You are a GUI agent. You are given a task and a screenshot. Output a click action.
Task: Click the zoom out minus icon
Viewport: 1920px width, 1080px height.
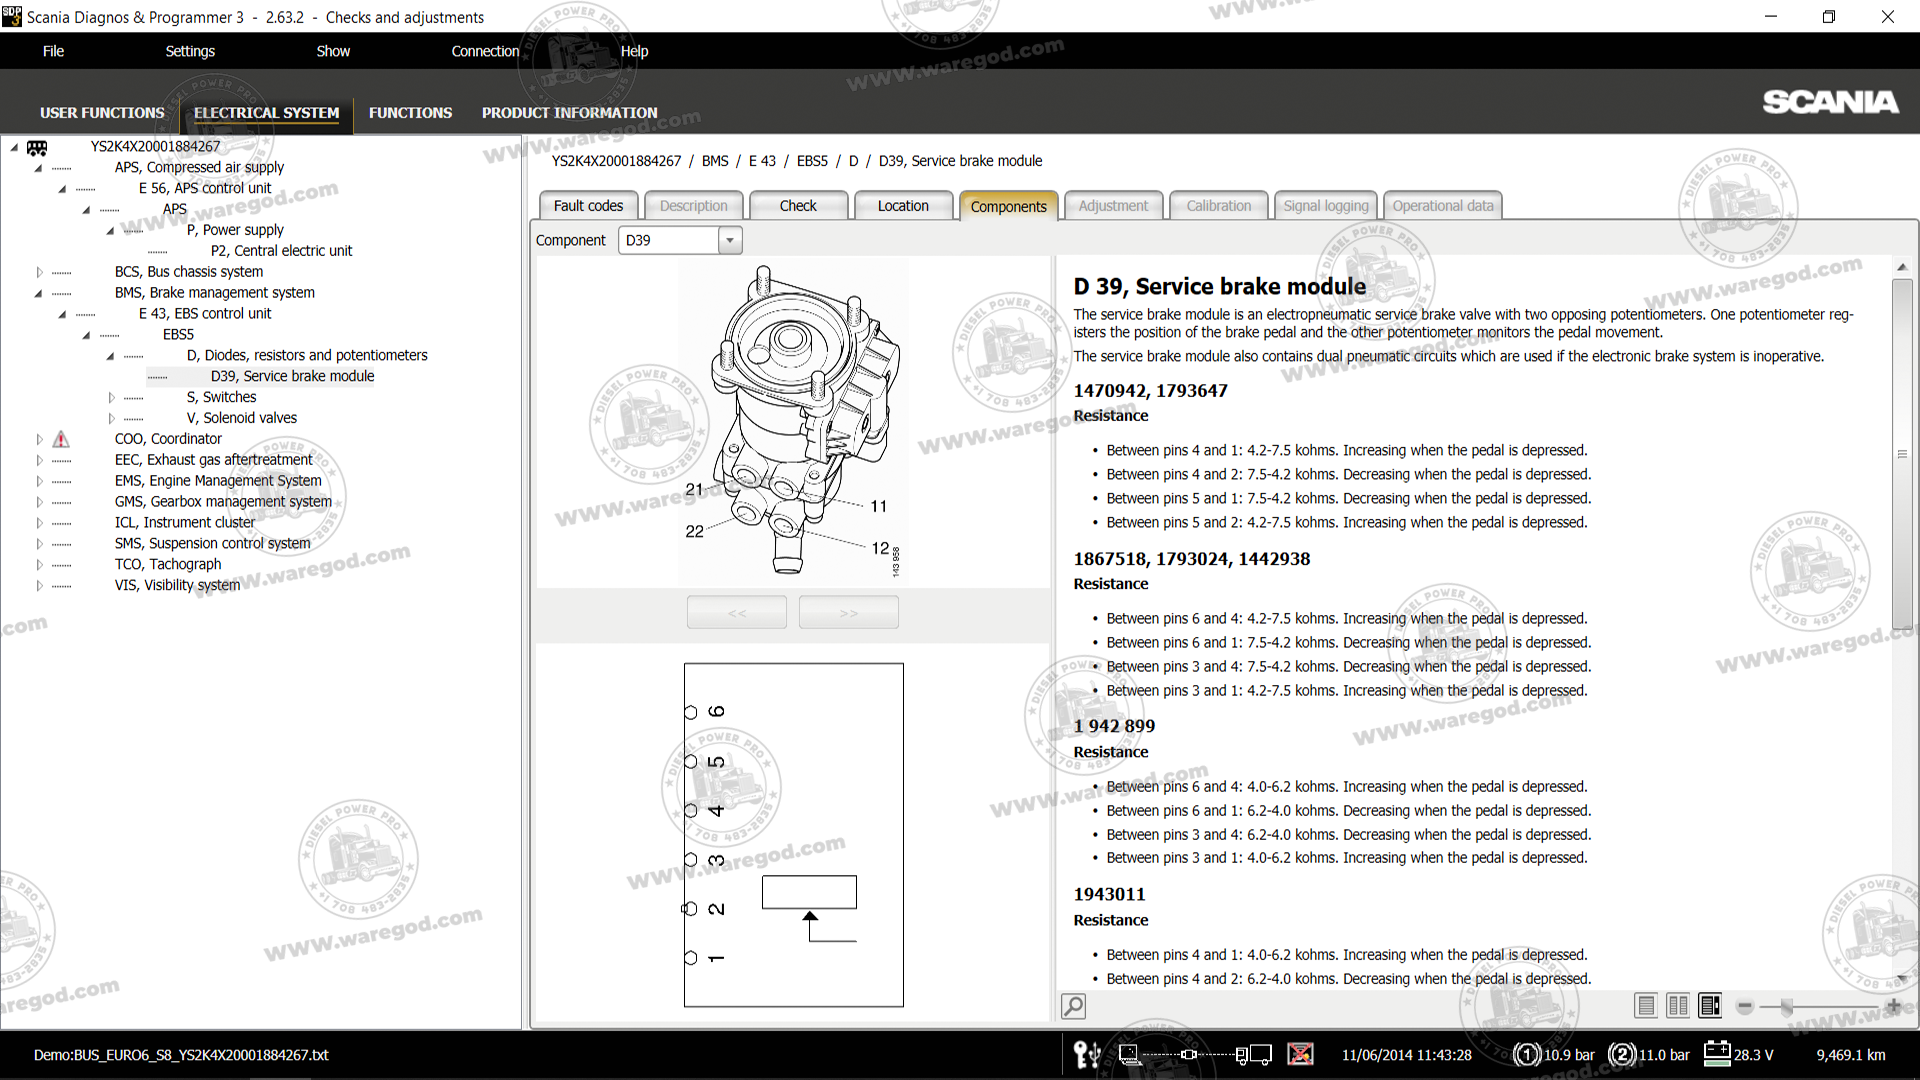pos(1745,1007)
